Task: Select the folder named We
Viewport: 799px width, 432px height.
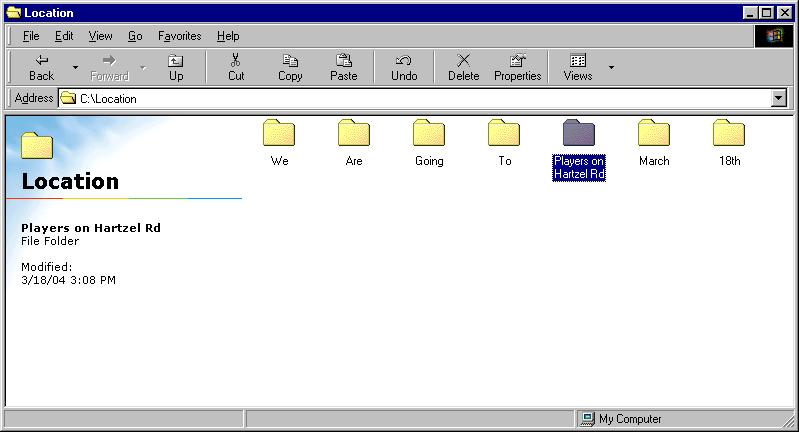Action: [279, 134]
